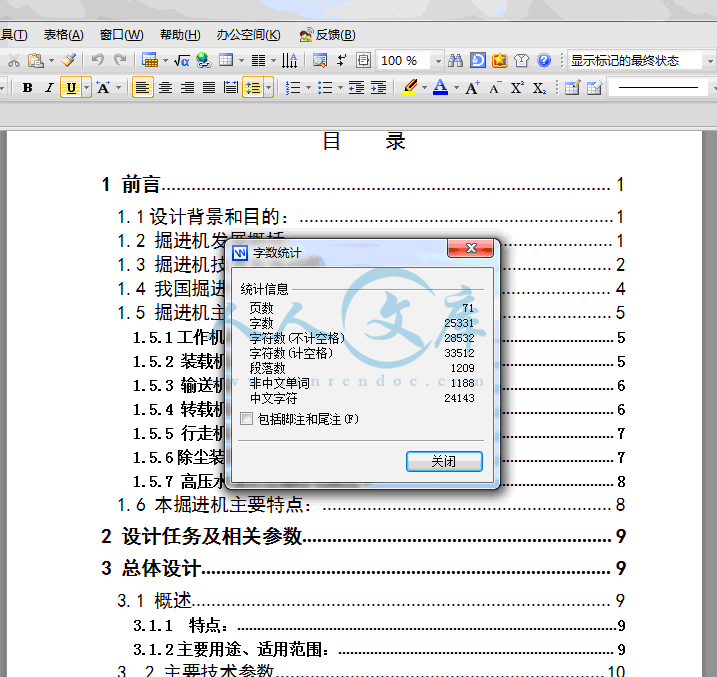Click the '1 前言' table of contents entry
The width and height of the screenshot is (717, 677).
coord(363,185)
